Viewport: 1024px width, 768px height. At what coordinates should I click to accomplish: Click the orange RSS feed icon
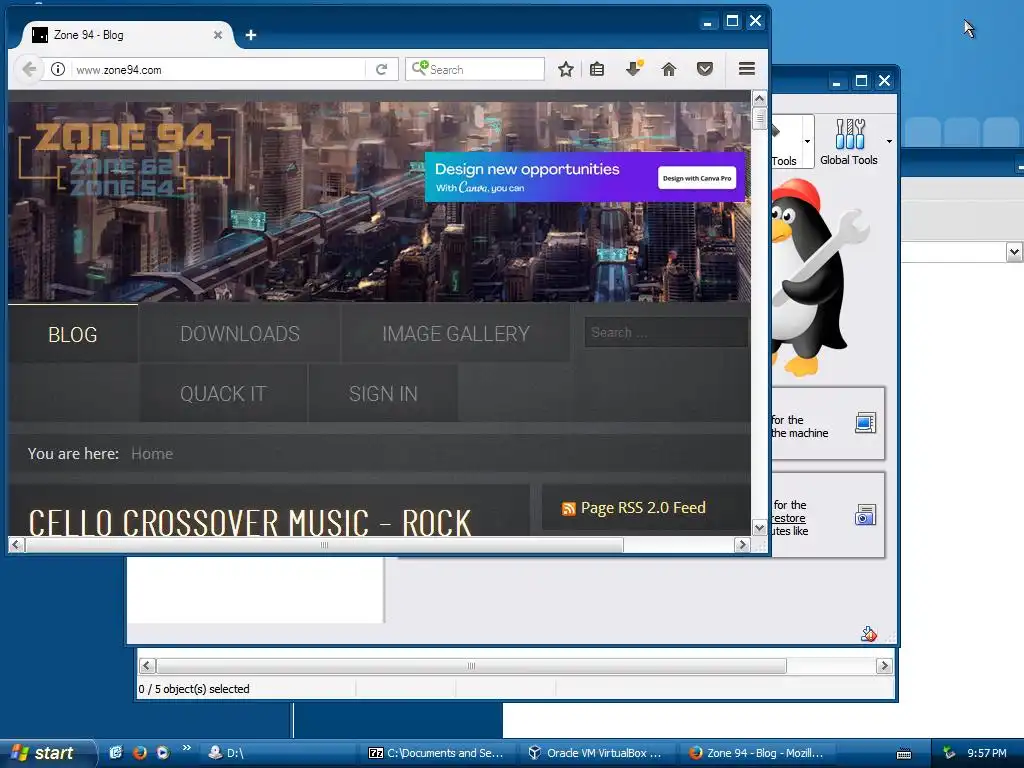568,509
